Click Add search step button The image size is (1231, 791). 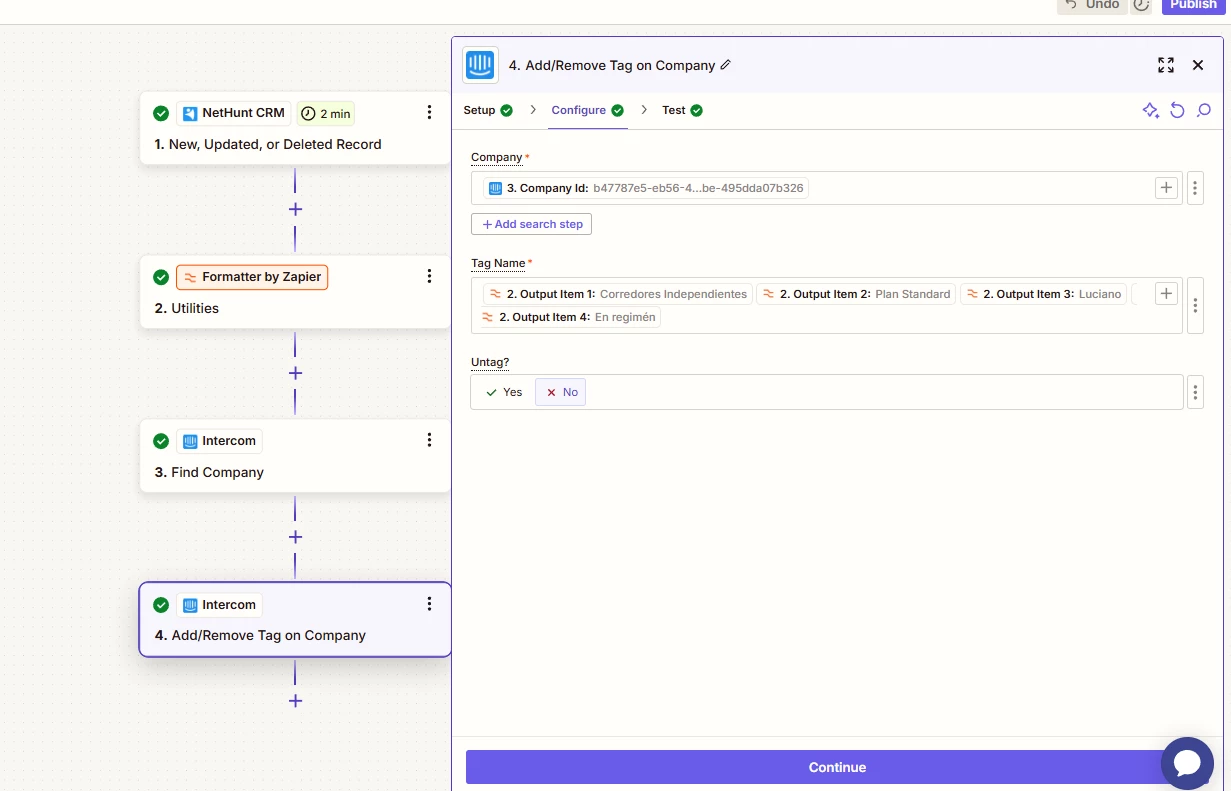pos(532,224)
